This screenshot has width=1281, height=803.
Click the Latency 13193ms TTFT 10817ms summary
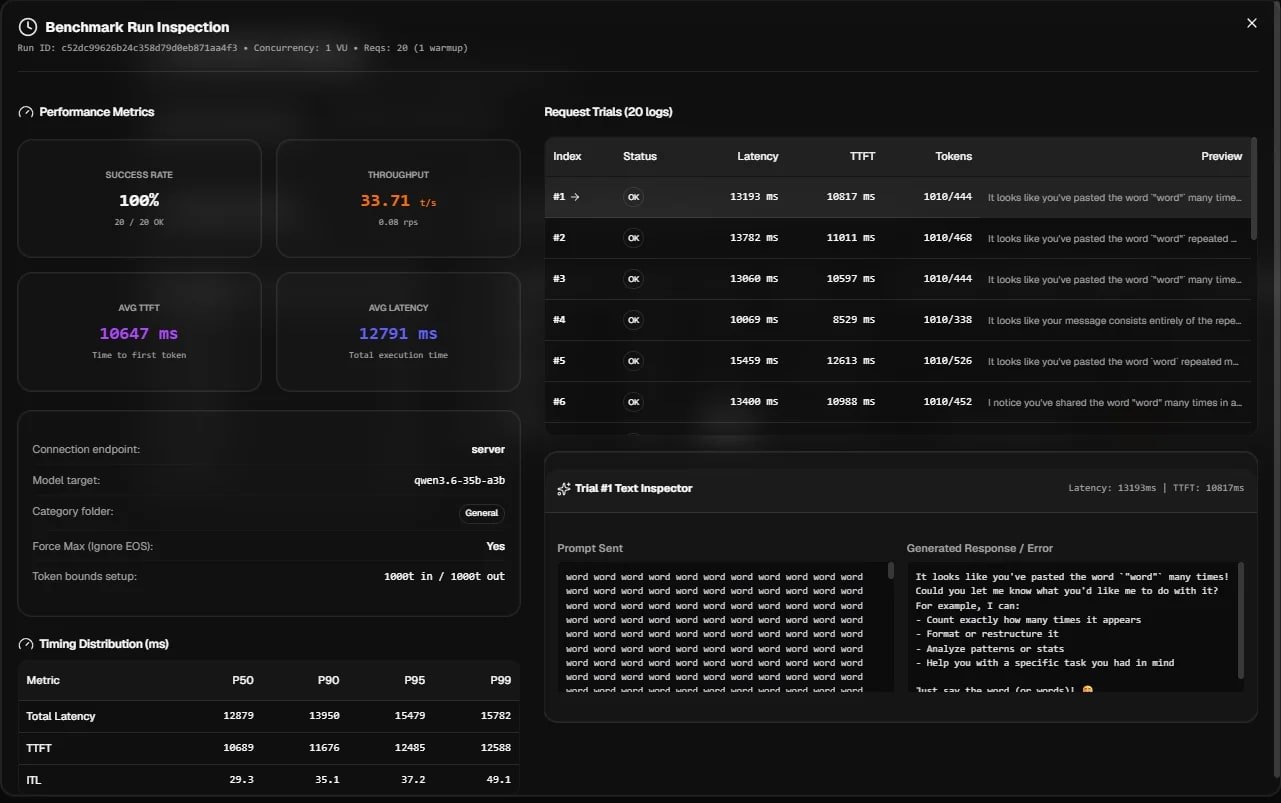click(x=1156, y=488)
